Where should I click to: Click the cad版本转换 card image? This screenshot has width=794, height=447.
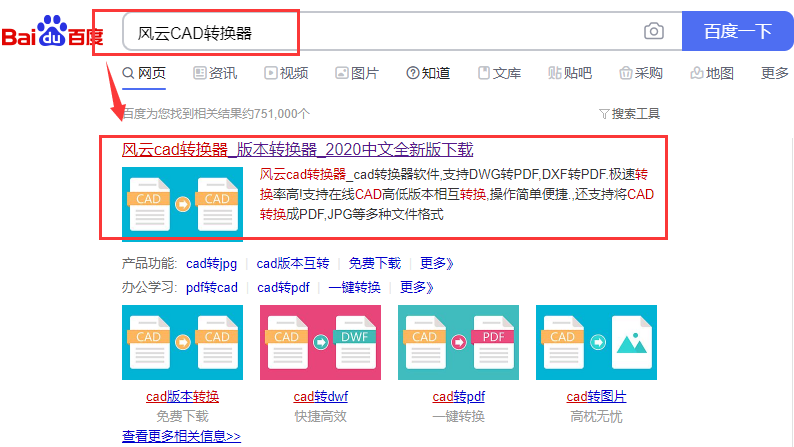tap(182, 342)
